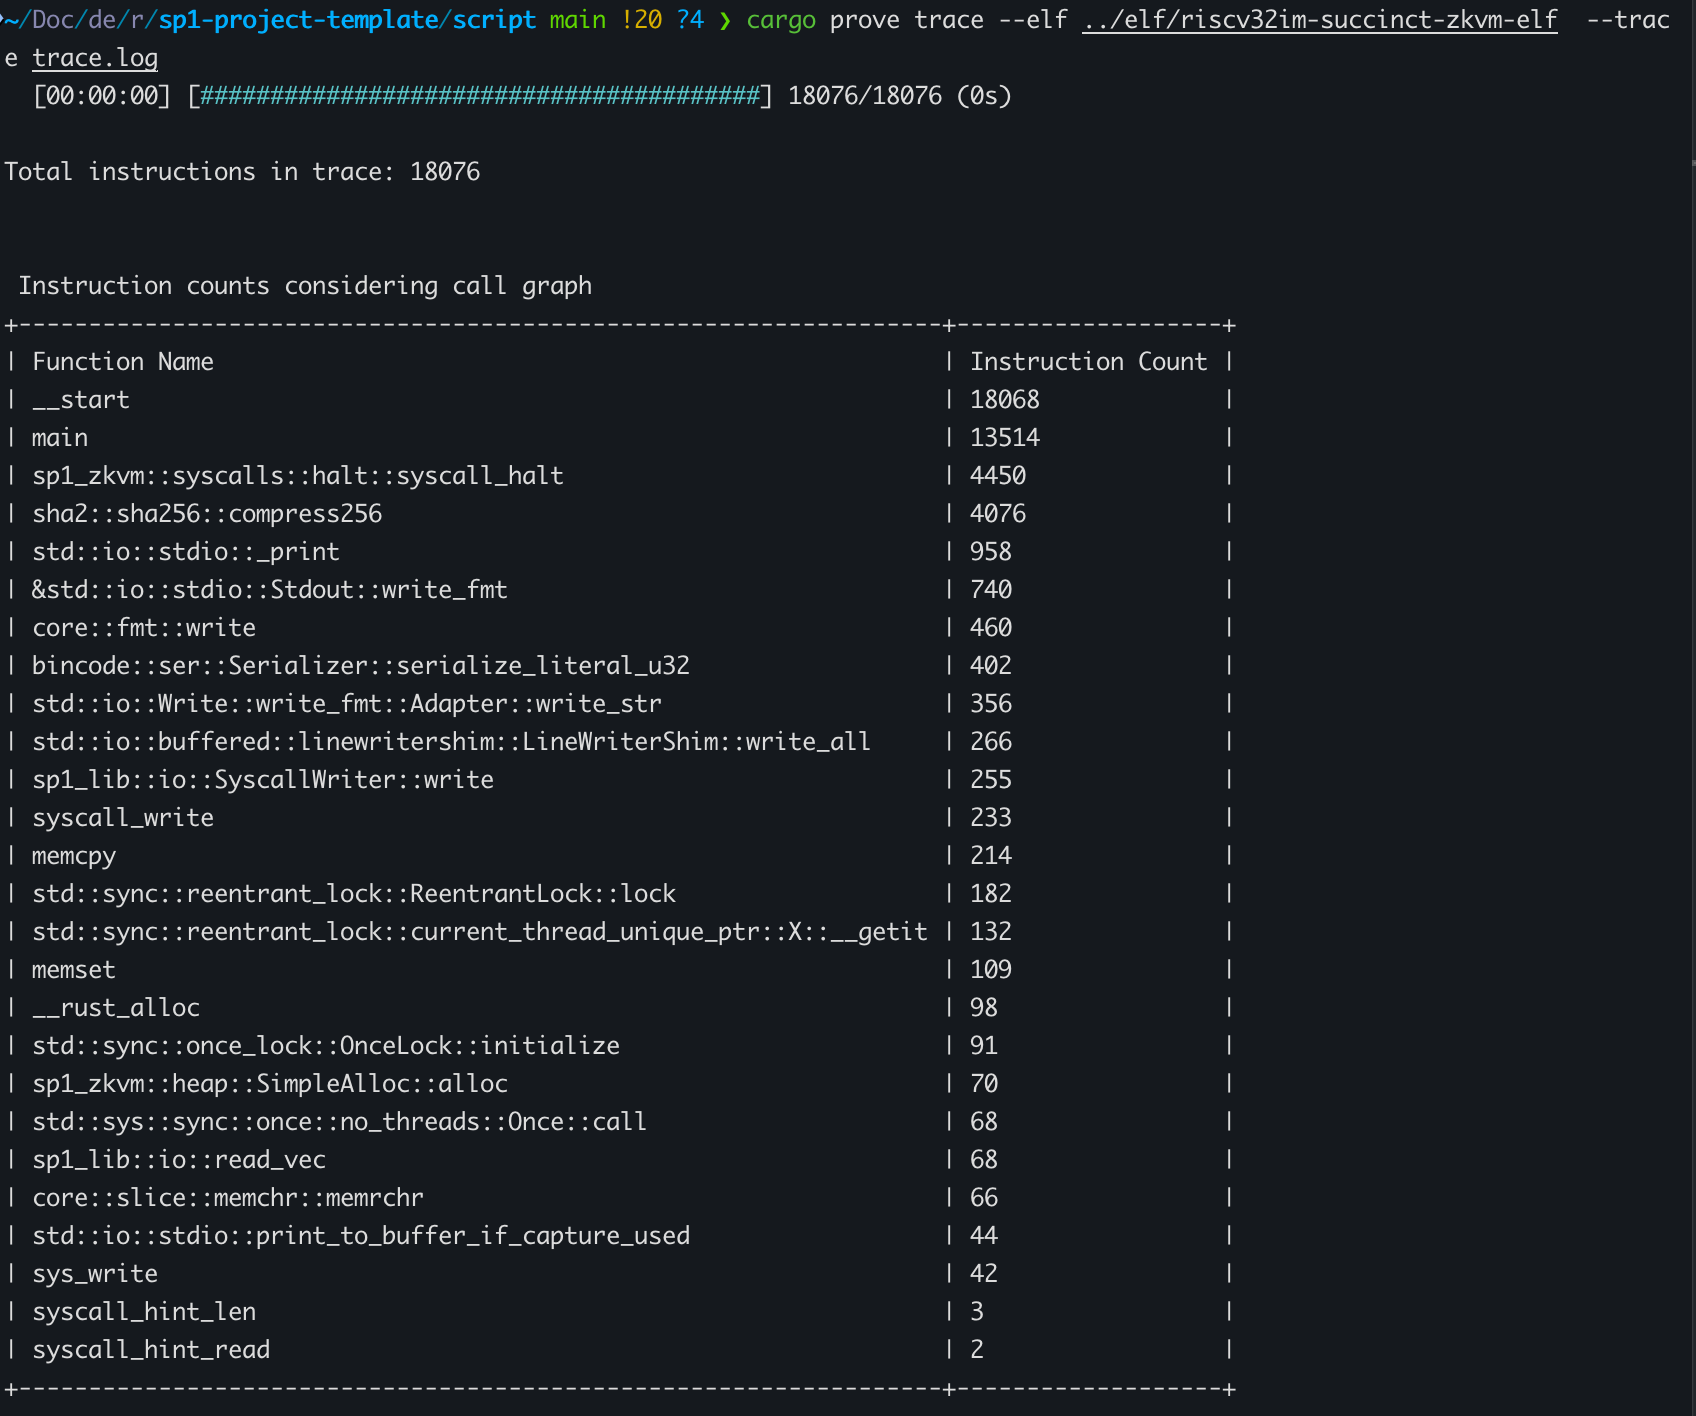
Task: Click the count 255
Action: tap(991, 780)
